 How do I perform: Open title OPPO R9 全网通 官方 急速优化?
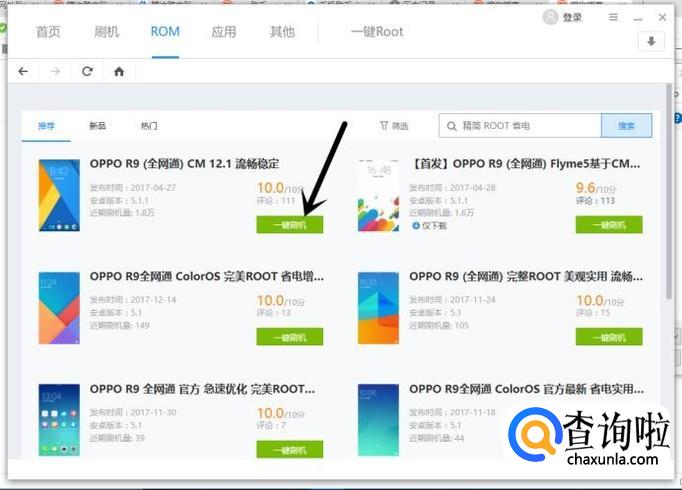pos(202,389)
